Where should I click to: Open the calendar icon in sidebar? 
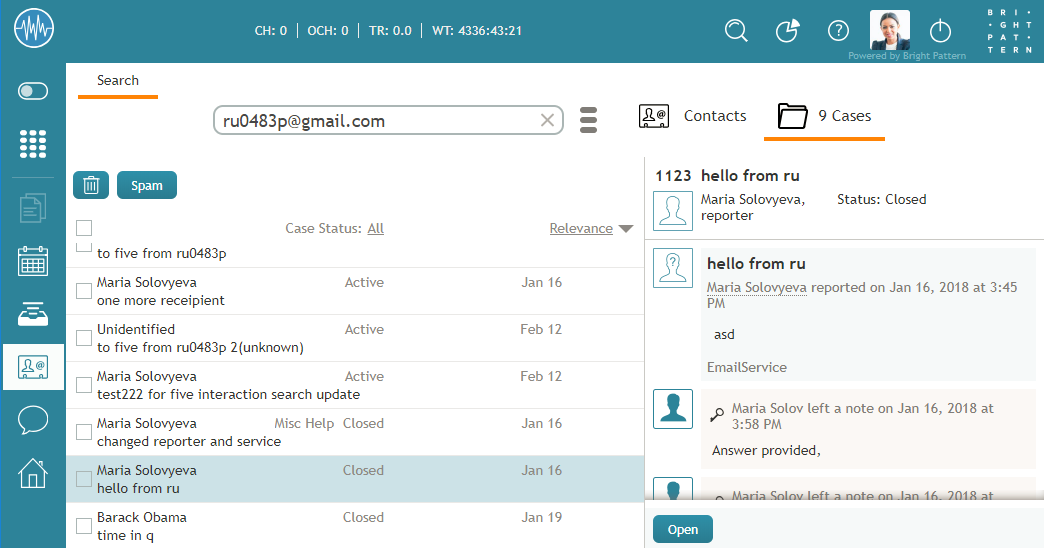click(33, 261)
